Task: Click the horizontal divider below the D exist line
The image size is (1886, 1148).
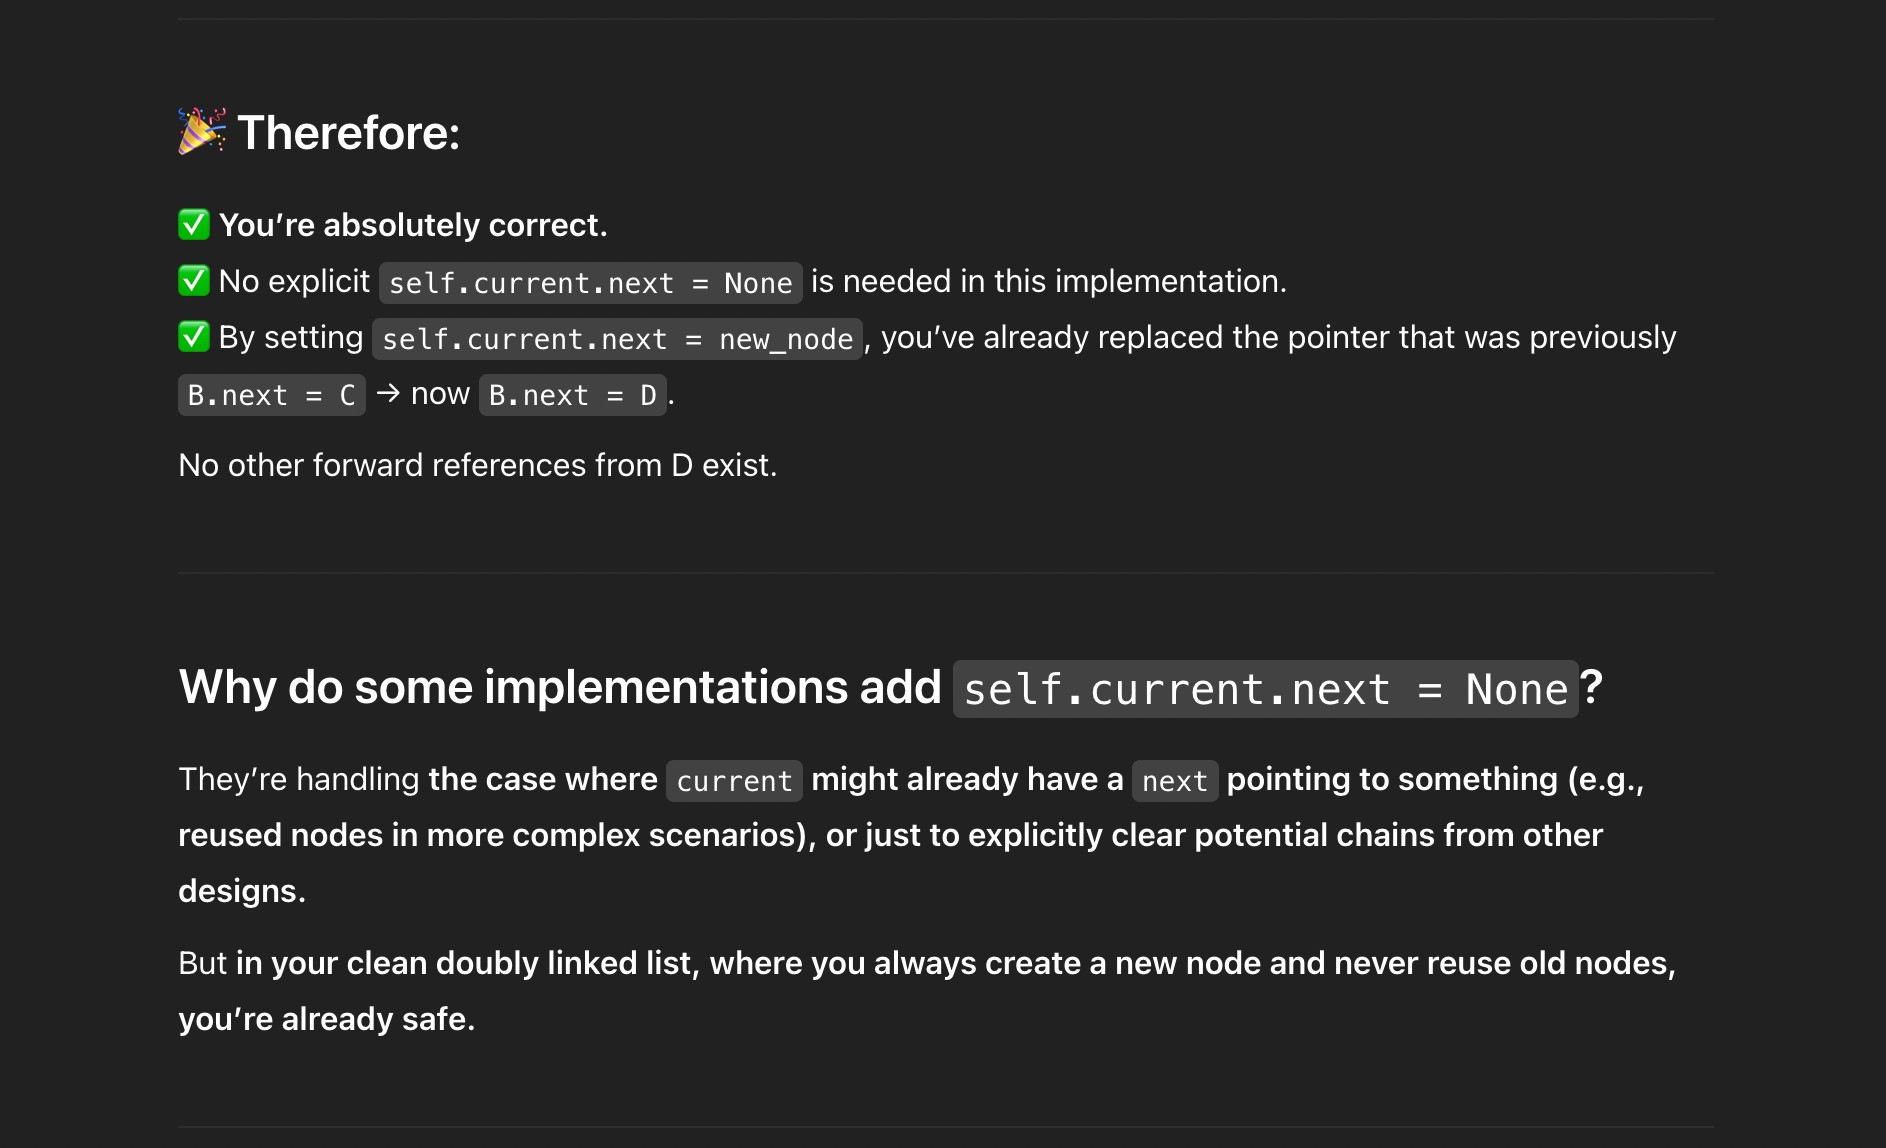Action: (x=945, y=573)
